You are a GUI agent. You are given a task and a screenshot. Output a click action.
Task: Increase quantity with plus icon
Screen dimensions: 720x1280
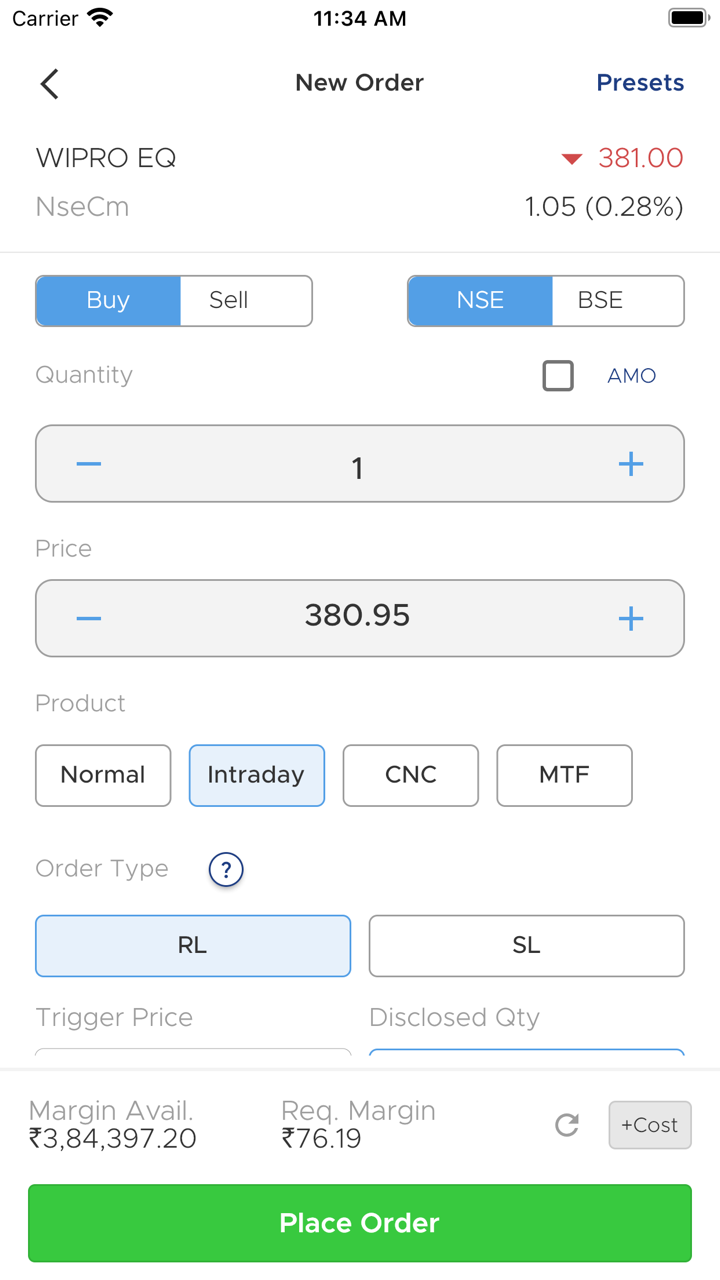(631, 464)
